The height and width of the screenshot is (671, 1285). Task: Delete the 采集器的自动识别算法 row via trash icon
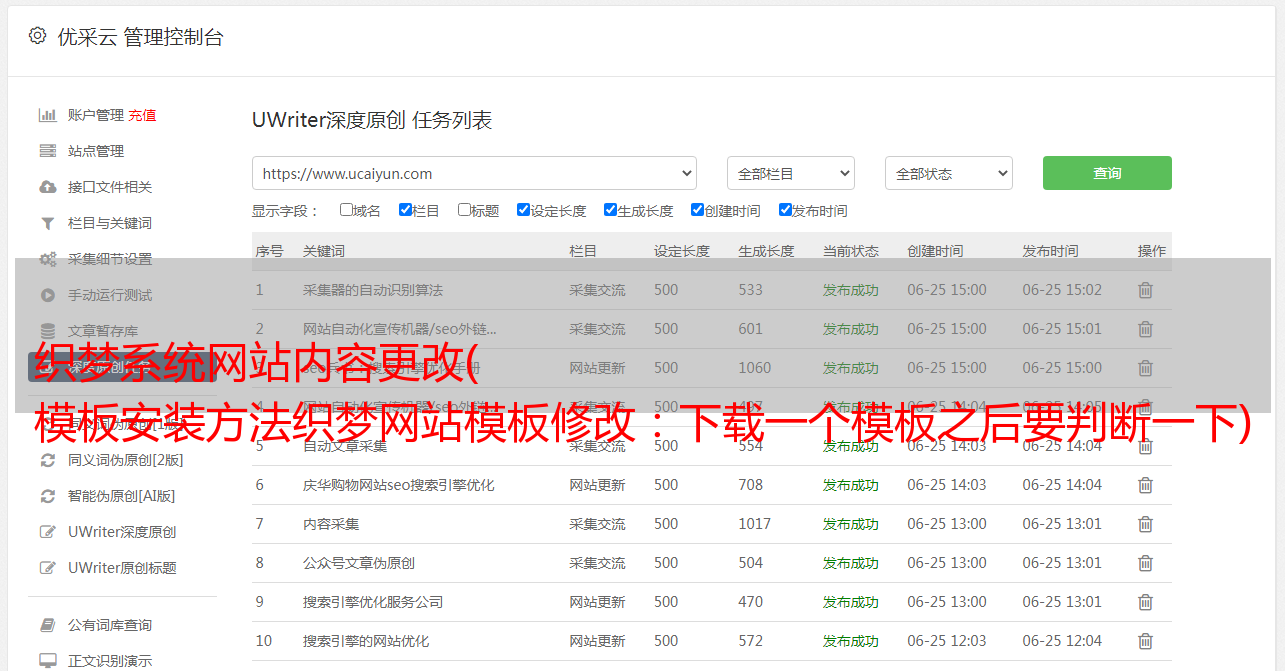coord(1146,290)
